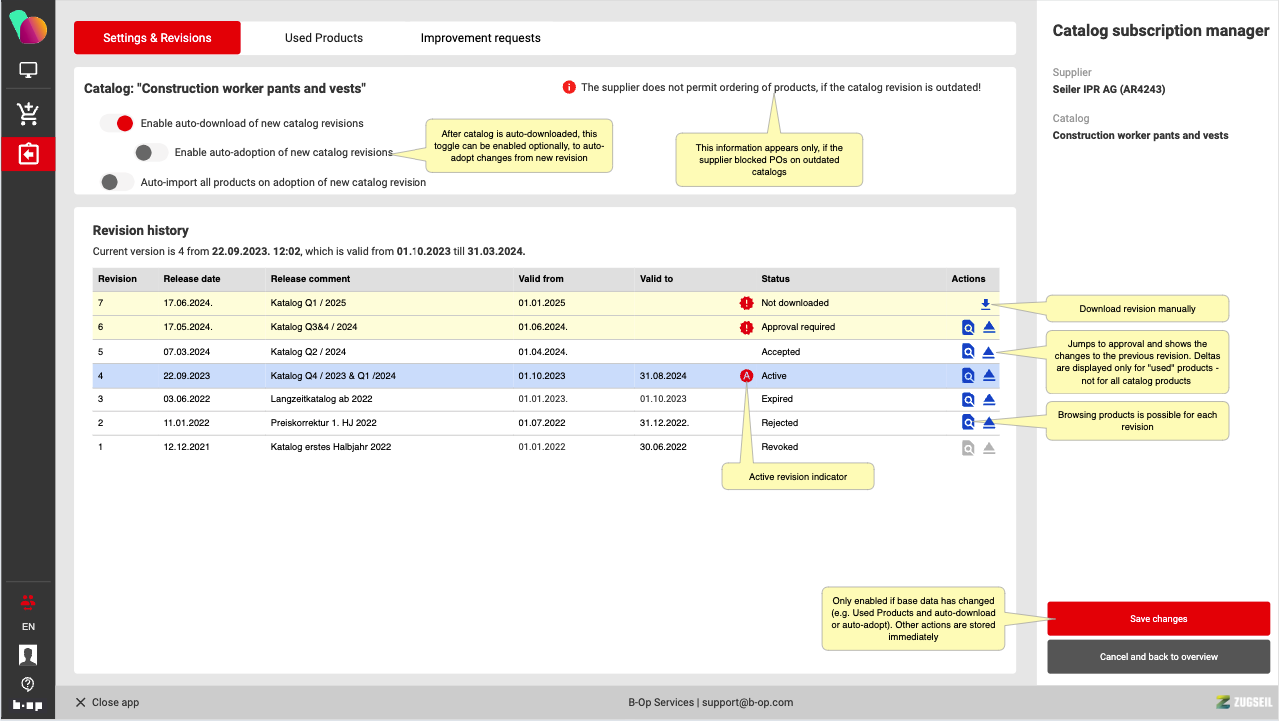Image resolution: width=1279 pixels, height=721 pixels.
Task: Jump to approval for revision 5 (Accepted)
Action: pyautogui.click(x=988, y=352)
